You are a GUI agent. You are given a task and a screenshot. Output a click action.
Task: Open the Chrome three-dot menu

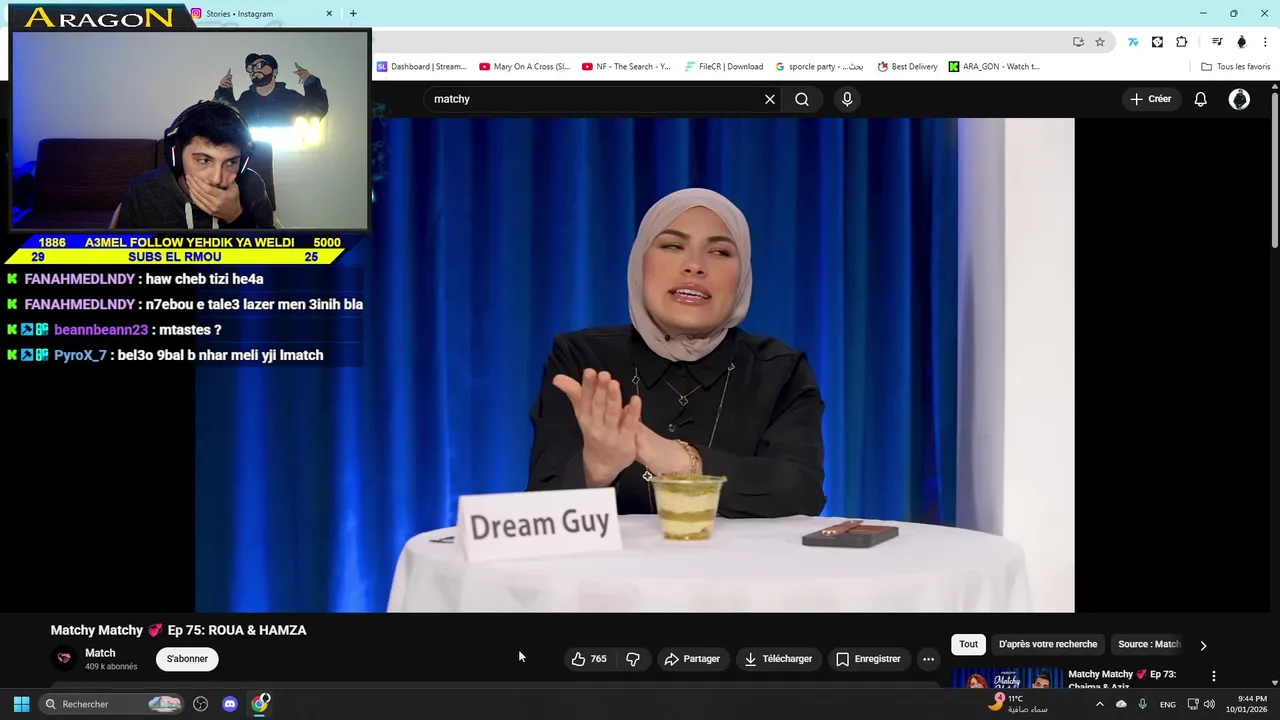tap(1266, 42)
